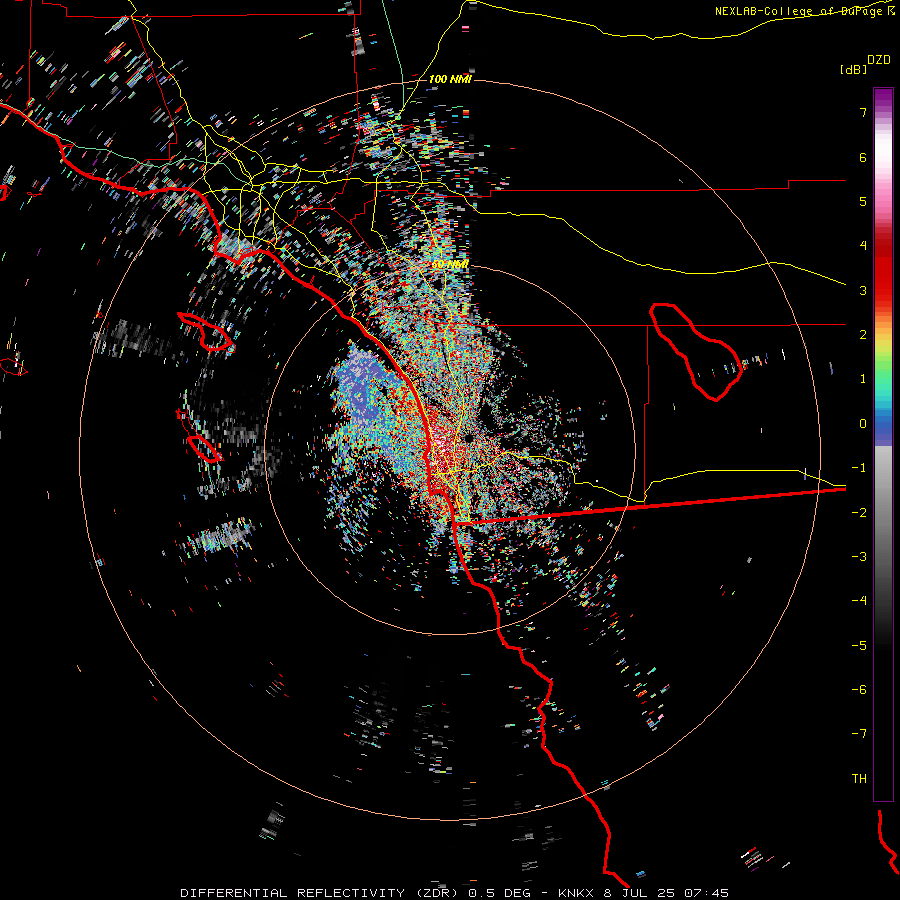This screenshot has height=900, width=900.
Task: Click the DZD legend title
Action: 879,60
